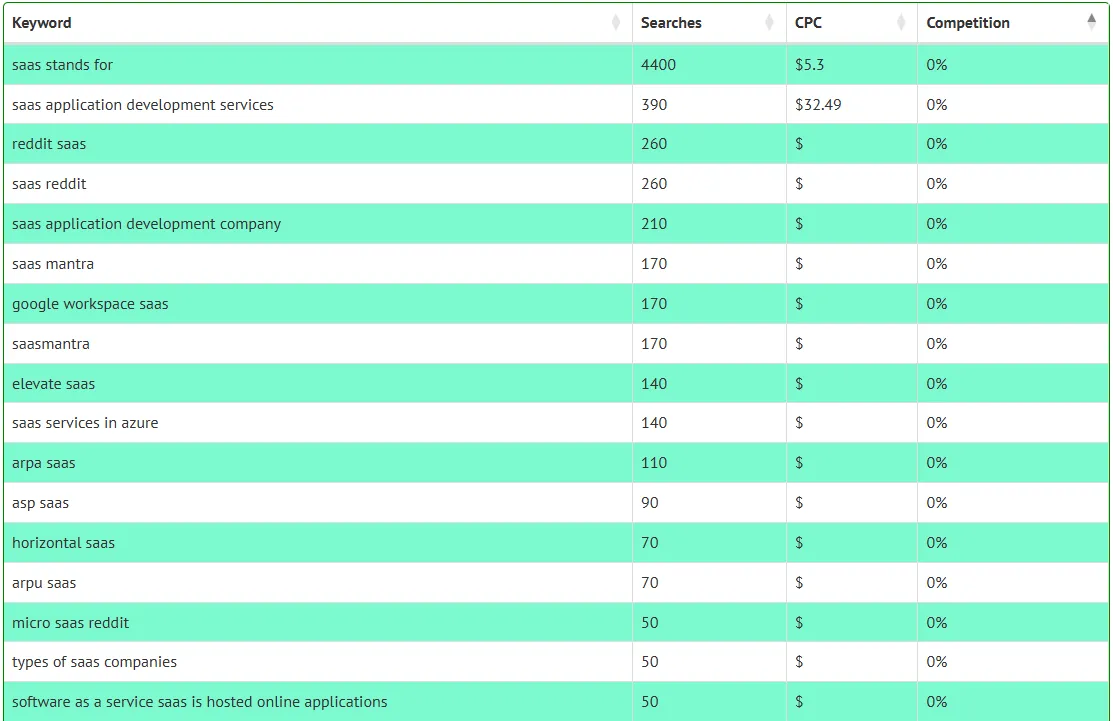Image resolution: width=1113 pixels, height=721 pixels.
Task: Click the CPC column header label
Action: point(808,23)
